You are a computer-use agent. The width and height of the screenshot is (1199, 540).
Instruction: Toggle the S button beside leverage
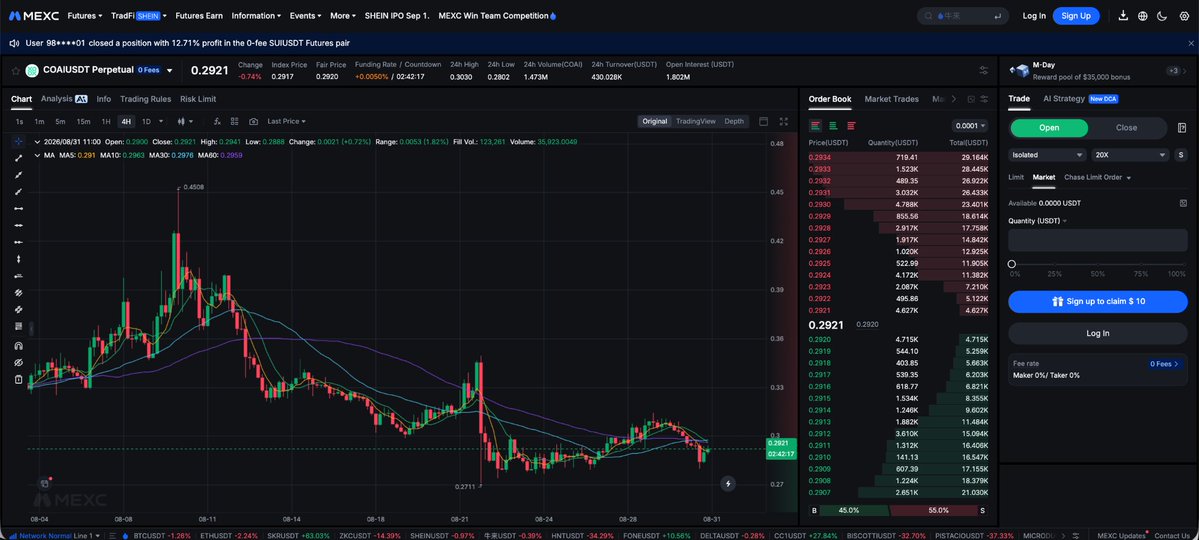(1182, 155)
